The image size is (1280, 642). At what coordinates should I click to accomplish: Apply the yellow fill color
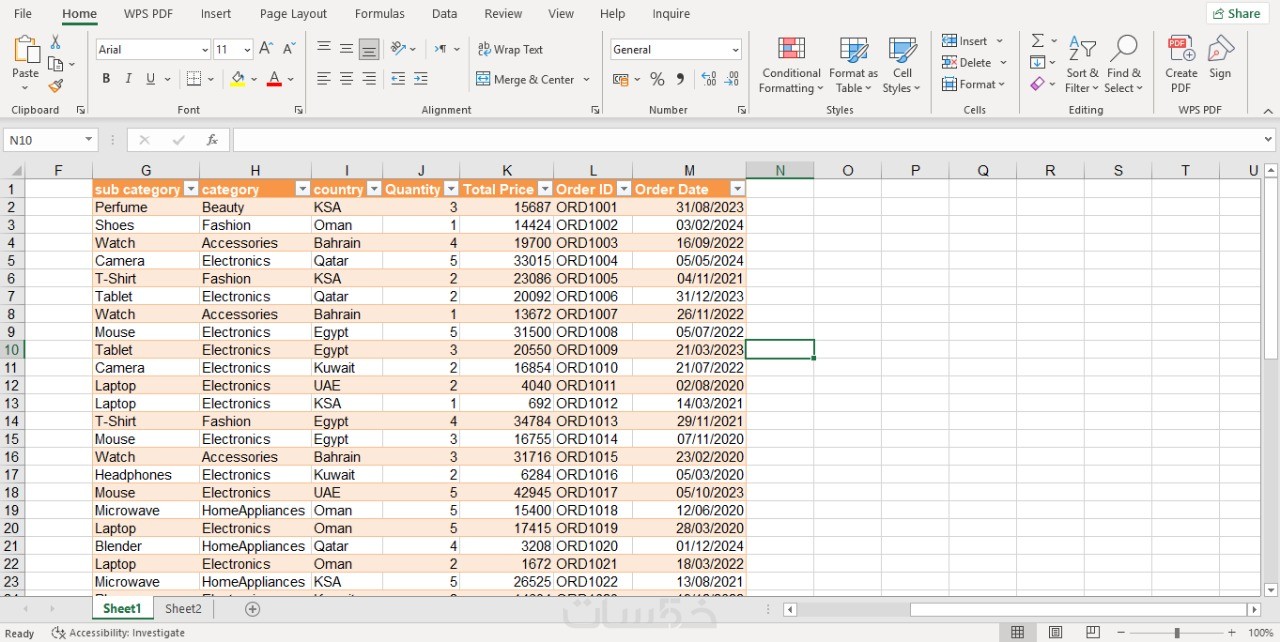click(237, 79)
